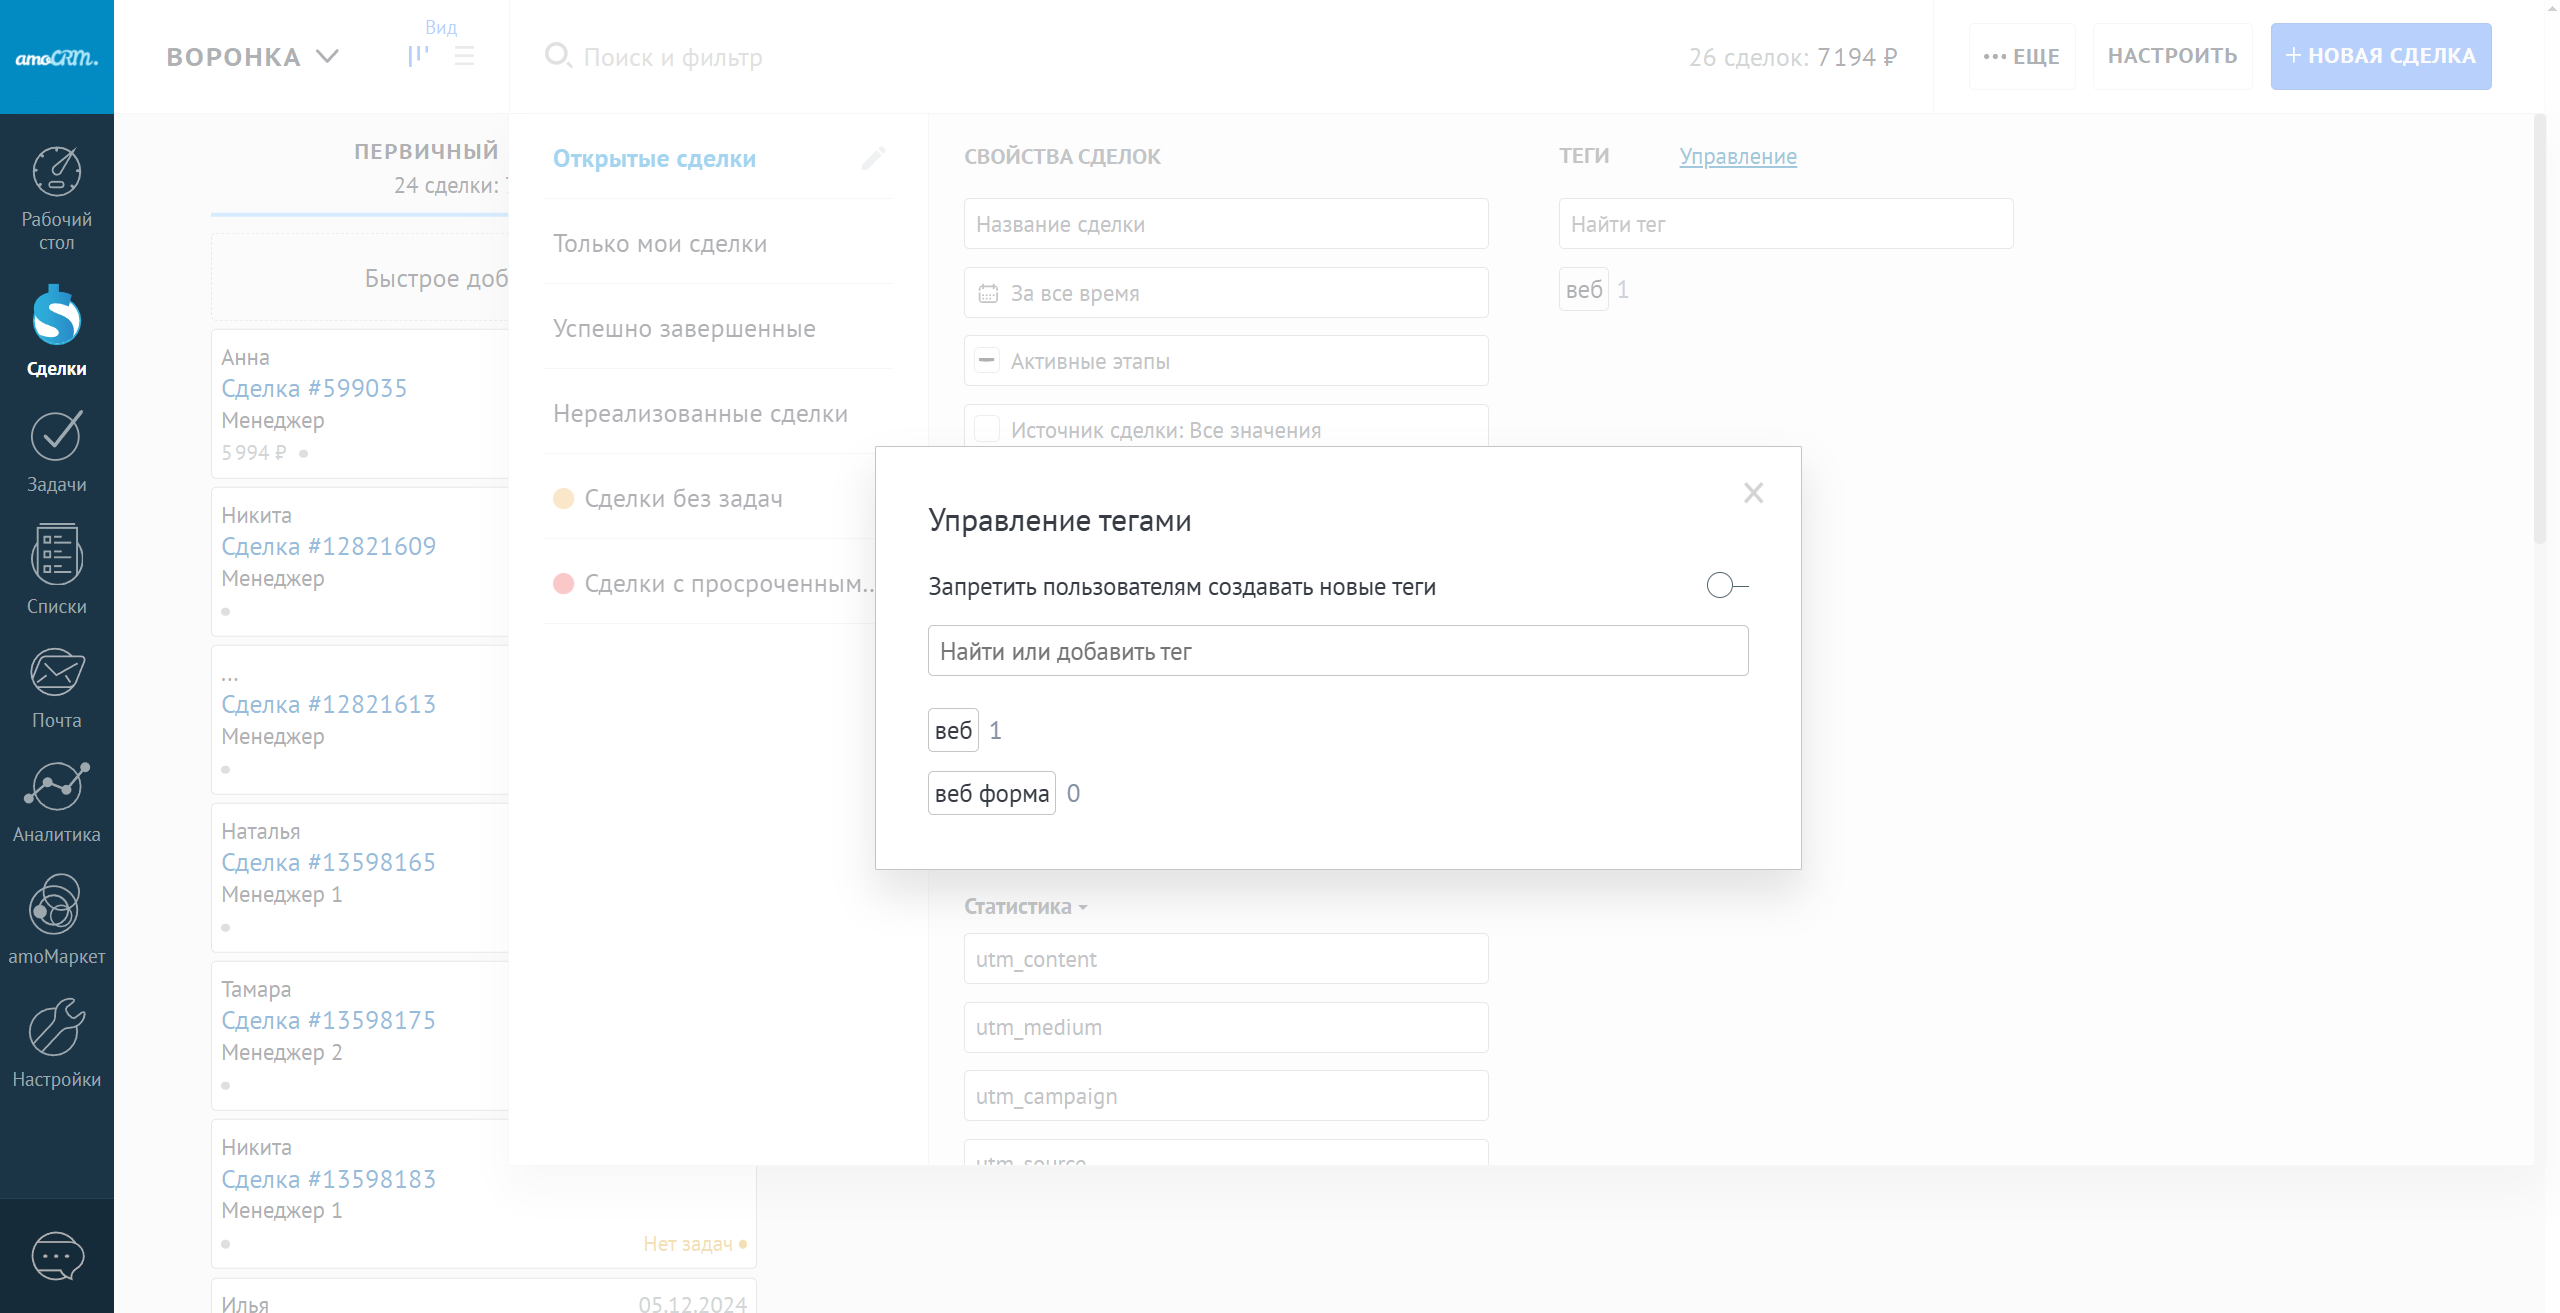
Task: Select the Только мои сделки filter
Action: click(660, 243)
